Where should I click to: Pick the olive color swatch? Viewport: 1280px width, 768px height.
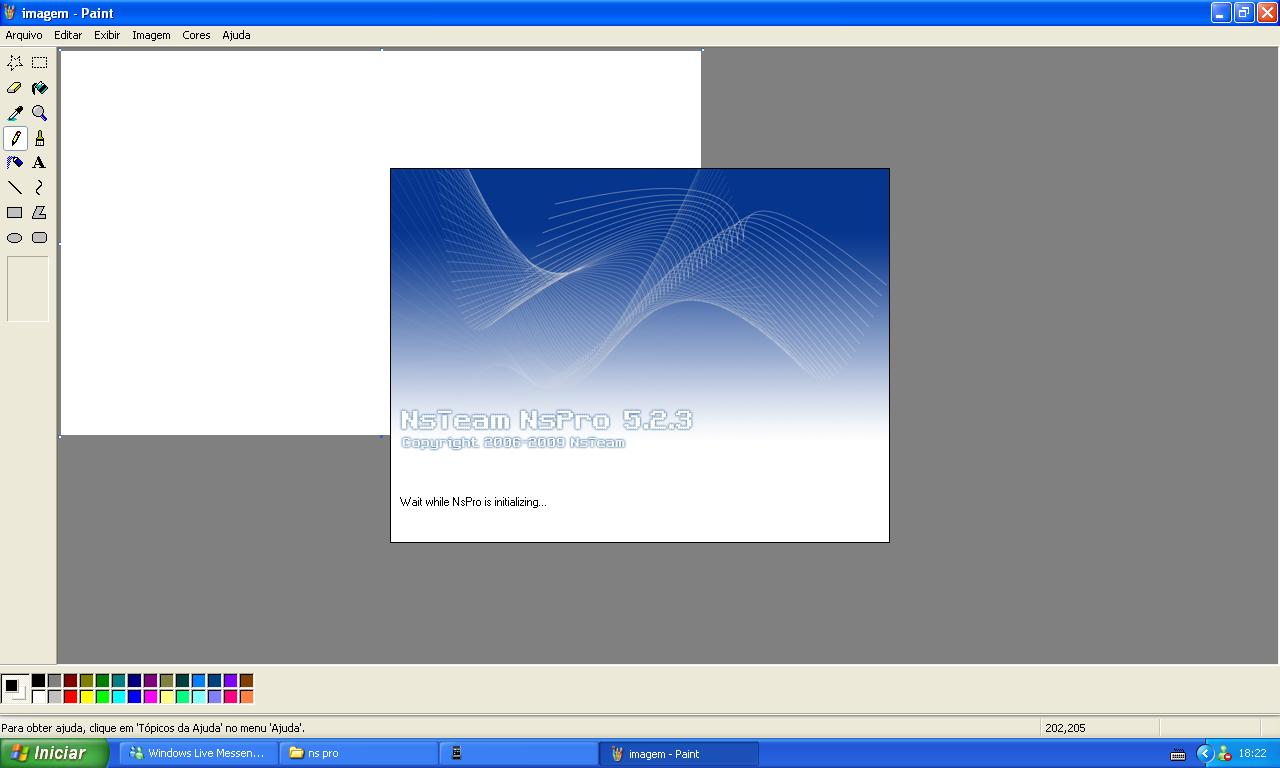coord(86,681)
